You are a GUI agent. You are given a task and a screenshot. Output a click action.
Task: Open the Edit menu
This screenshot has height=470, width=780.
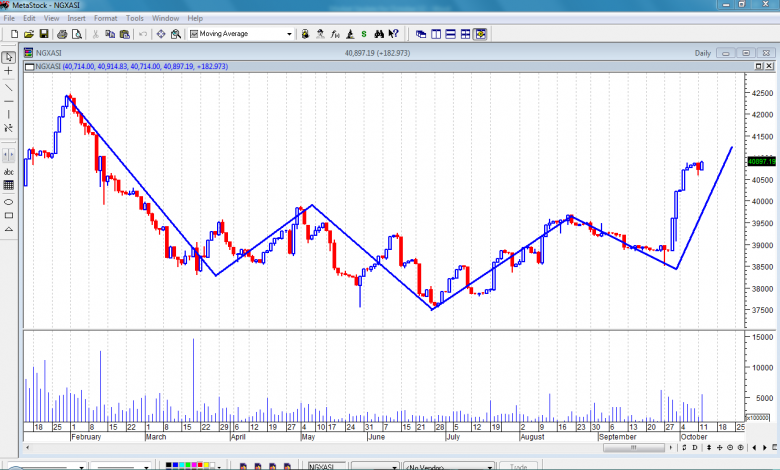[29, 18]
